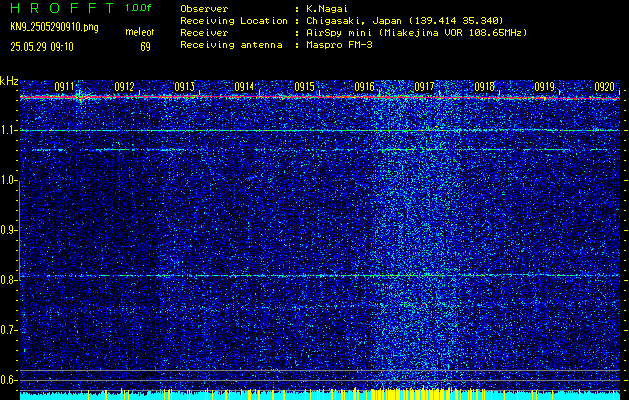Click the 0912 time marker
629x400 pixels.
coord(124,87)
